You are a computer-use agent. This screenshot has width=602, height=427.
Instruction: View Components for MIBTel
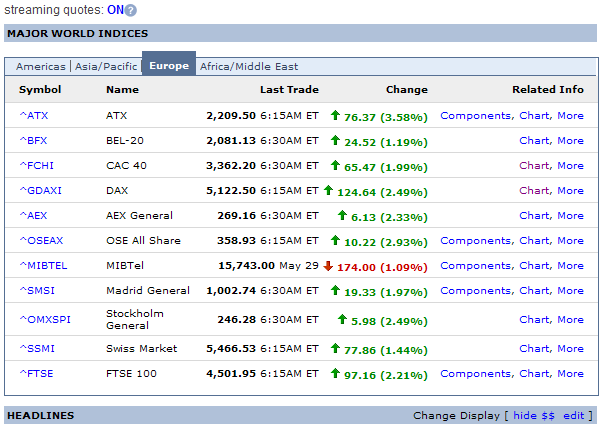pos(475,265)
